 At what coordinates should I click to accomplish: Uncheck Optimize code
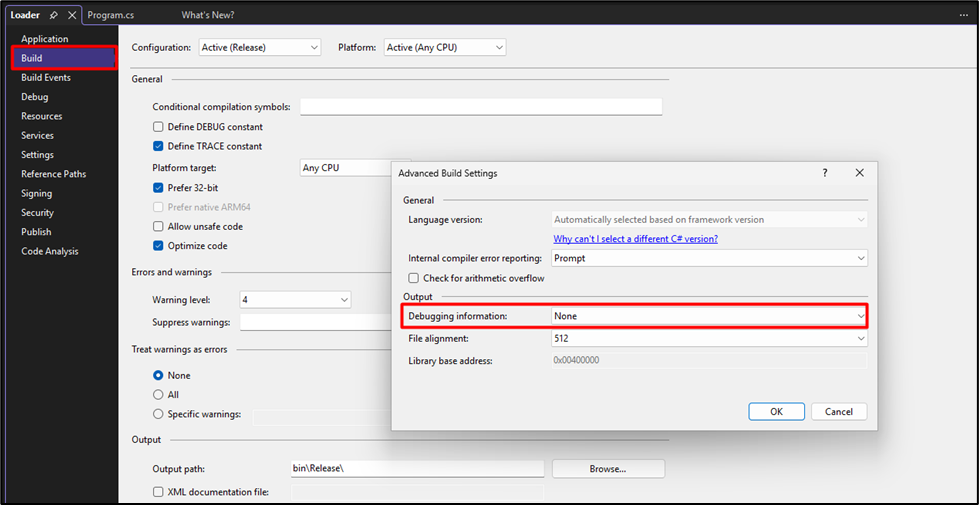pyautogui.click(x=158, y=246)
